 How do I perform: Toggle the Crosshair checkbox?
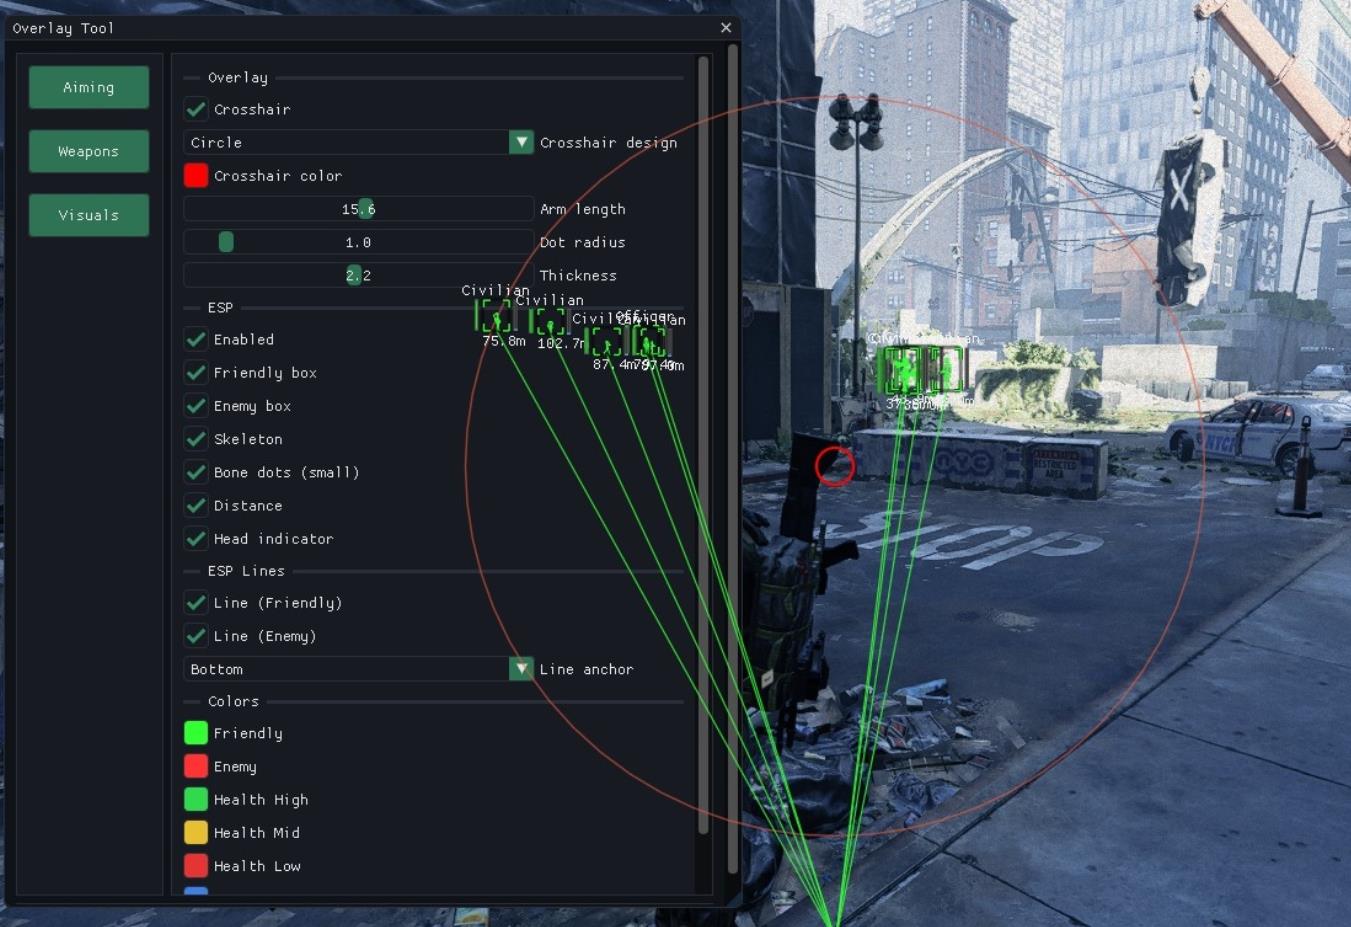pos(196,110)
